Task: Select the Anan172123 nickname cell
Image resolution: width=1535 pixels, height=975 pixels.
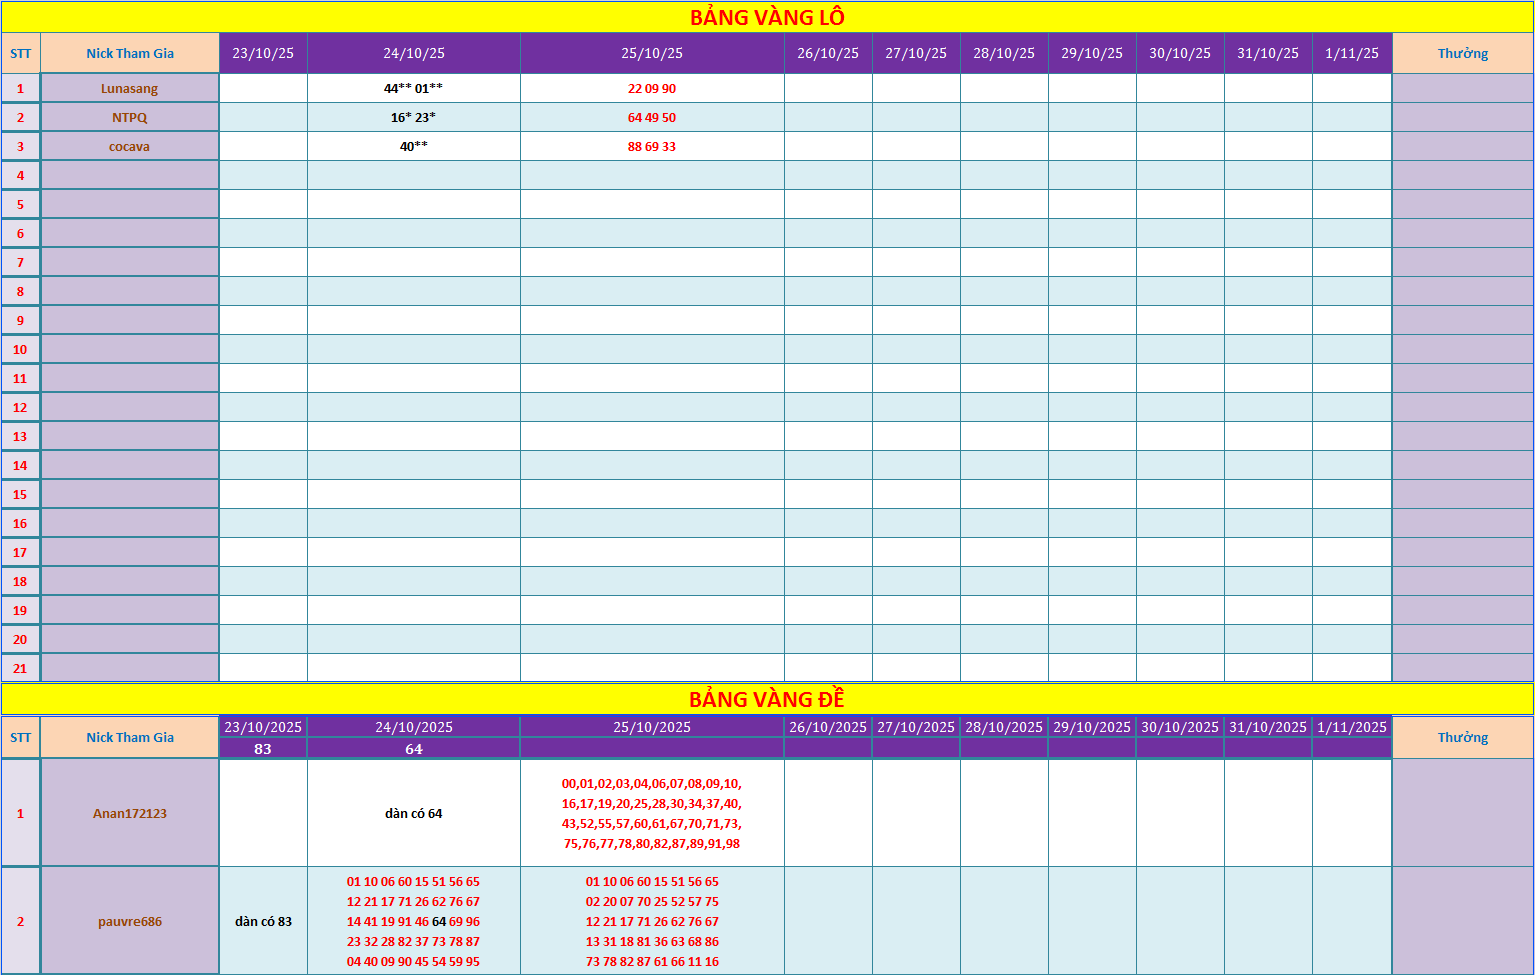Action: click(130, 813)
